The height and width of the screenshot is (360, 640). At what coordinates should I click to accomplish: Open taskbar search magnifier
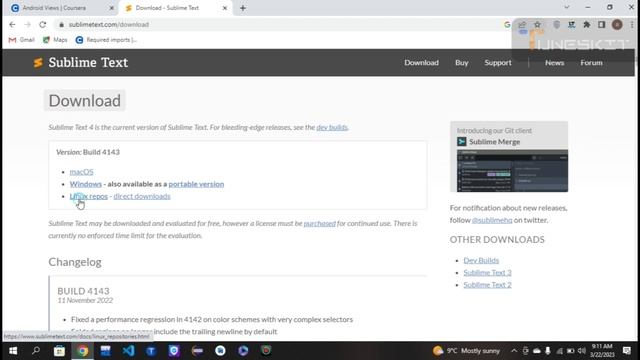36,351
